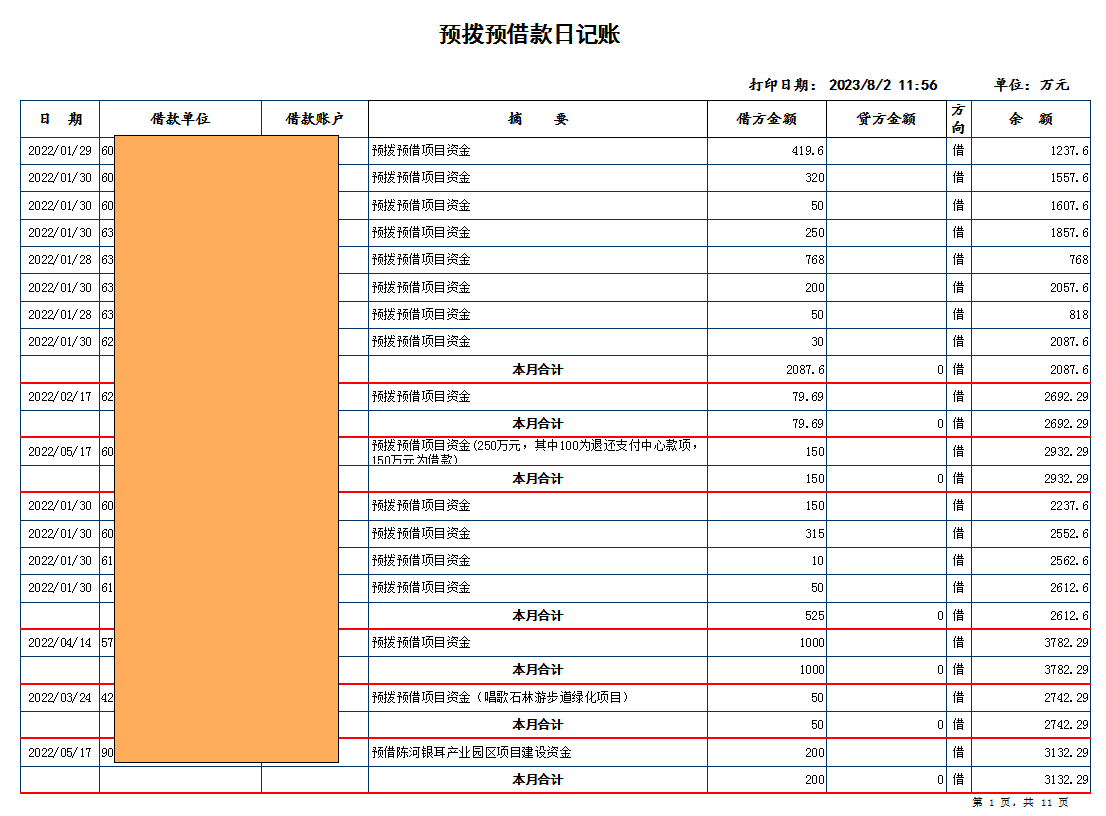The height and width of the screenshot is (816, 1106).
Task: Click the 借款账户 column header
Action: [315, 119]
